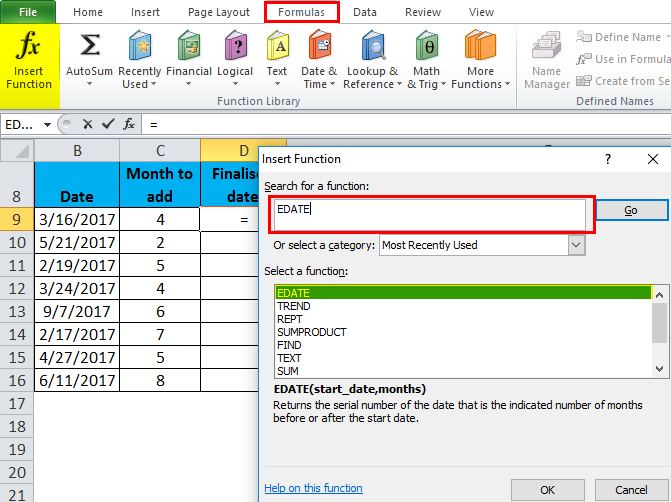Select SUM in the function list
Viewport: 671px width, 502px height.
(463, 371)
